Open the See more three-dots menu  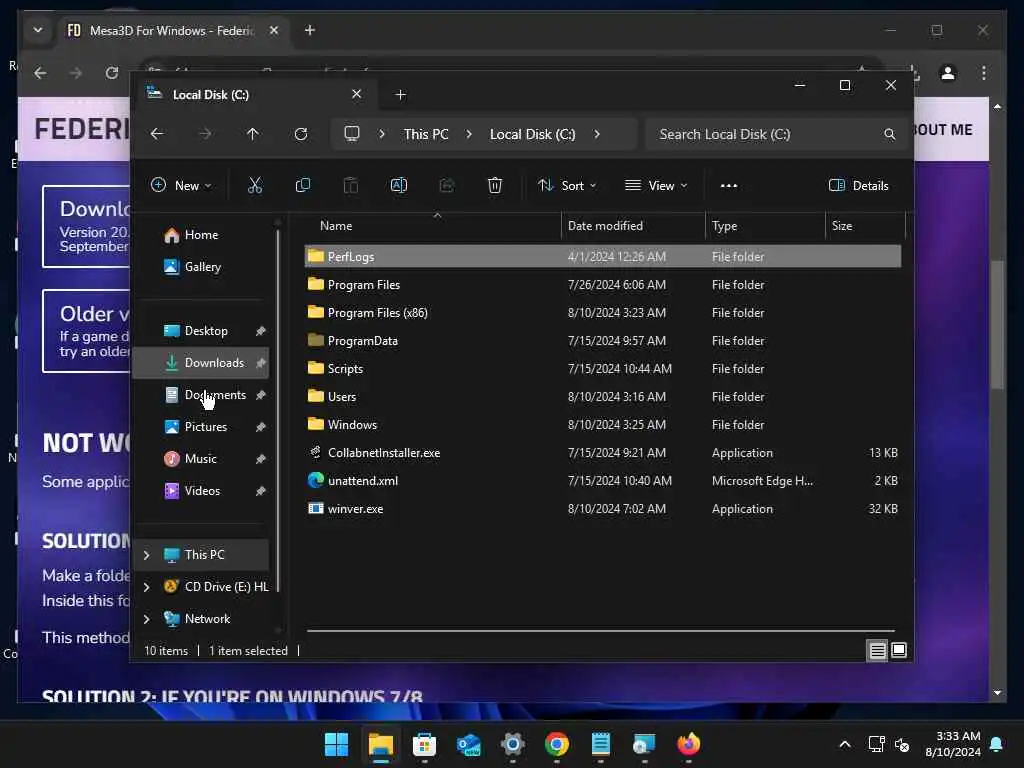tap(729, 185)
